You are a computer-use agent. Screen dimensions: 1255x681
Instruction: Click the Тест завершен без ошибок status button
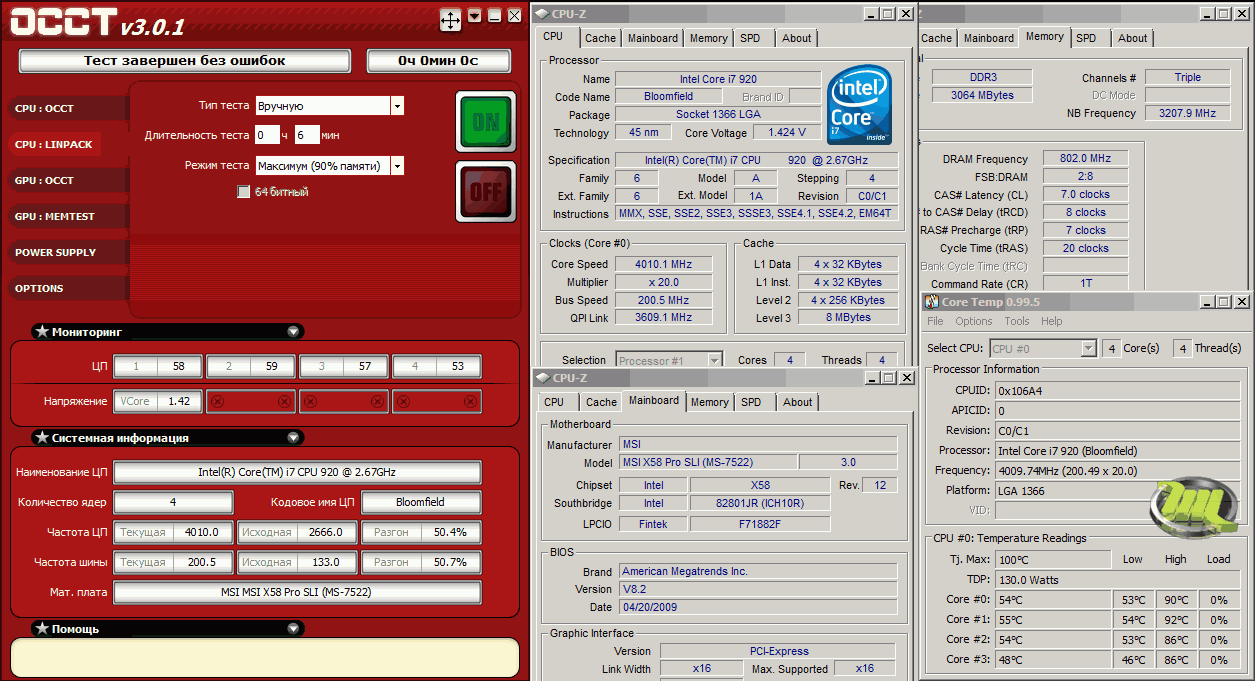[185, 61]
